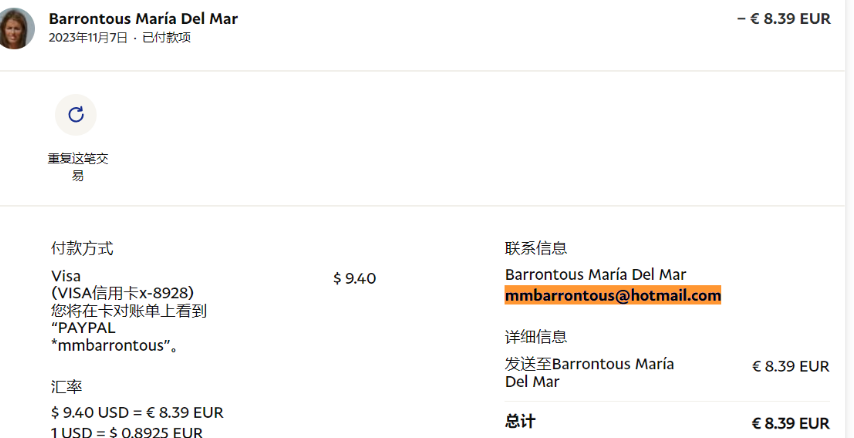This screenshot has width=854, height=438.
Task: Click the VISA信用卡x-8928 card text
Action: coord(123,293)
